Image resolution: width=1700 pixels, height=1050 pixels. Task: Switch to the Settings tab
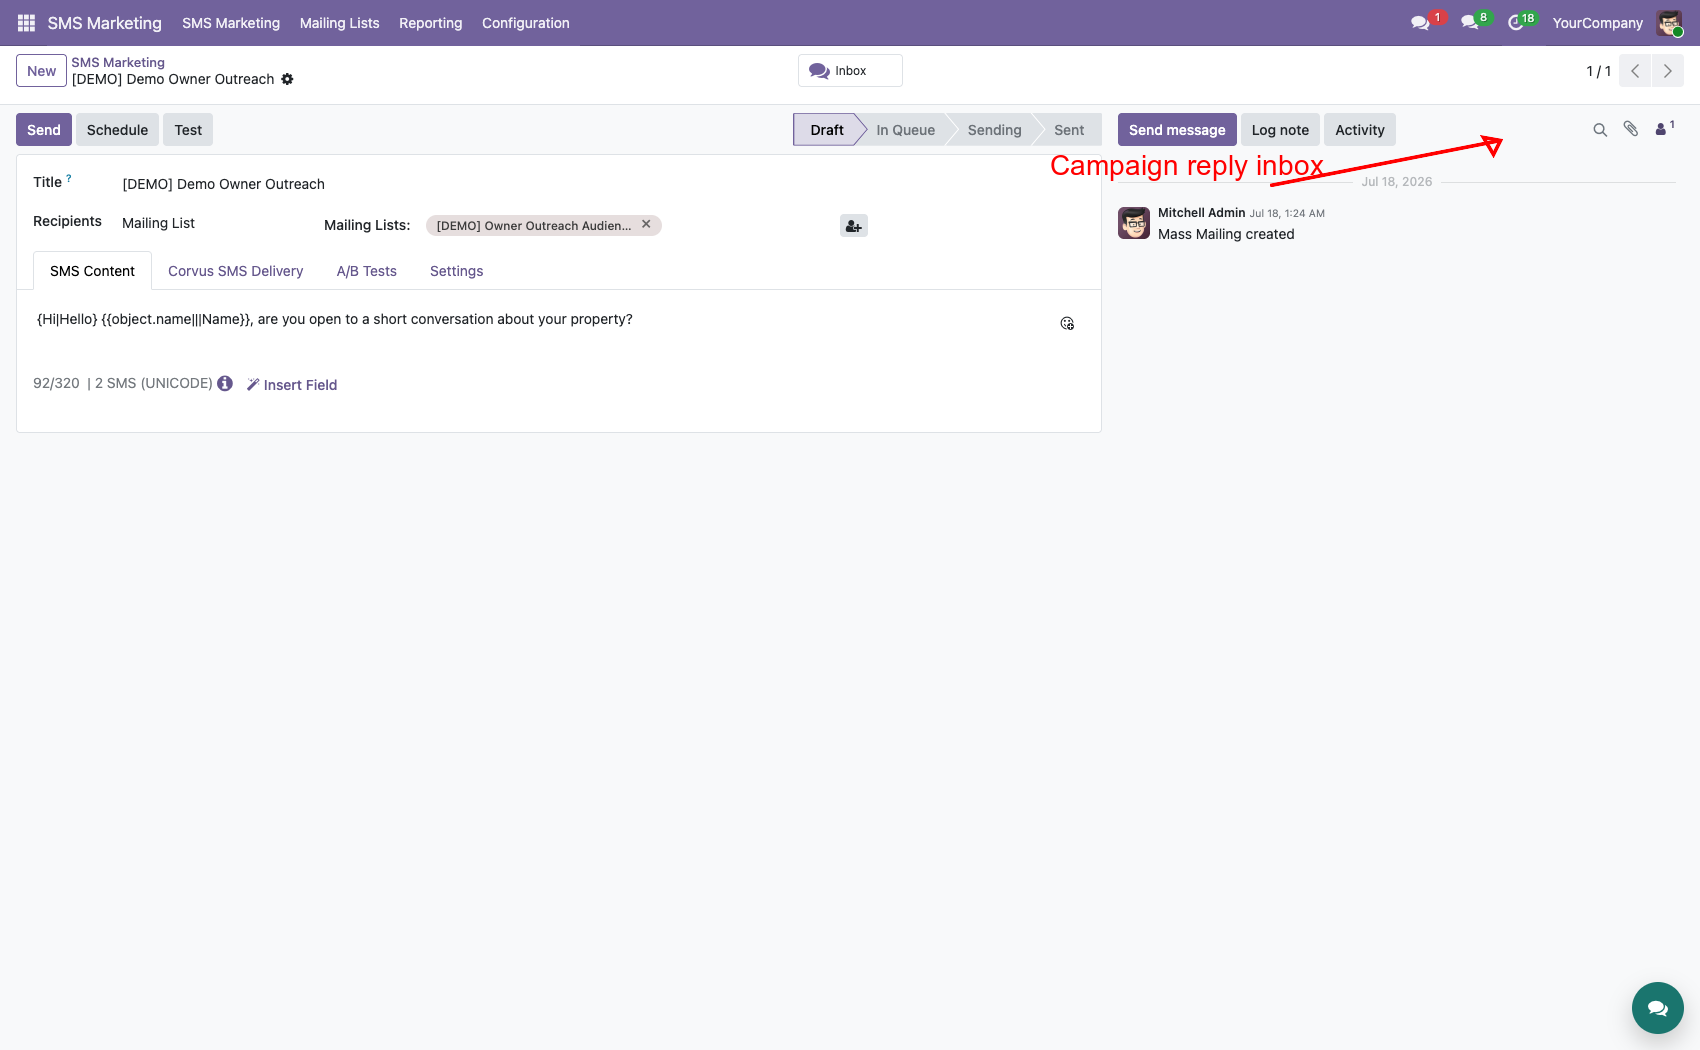(x=456, y=271)
